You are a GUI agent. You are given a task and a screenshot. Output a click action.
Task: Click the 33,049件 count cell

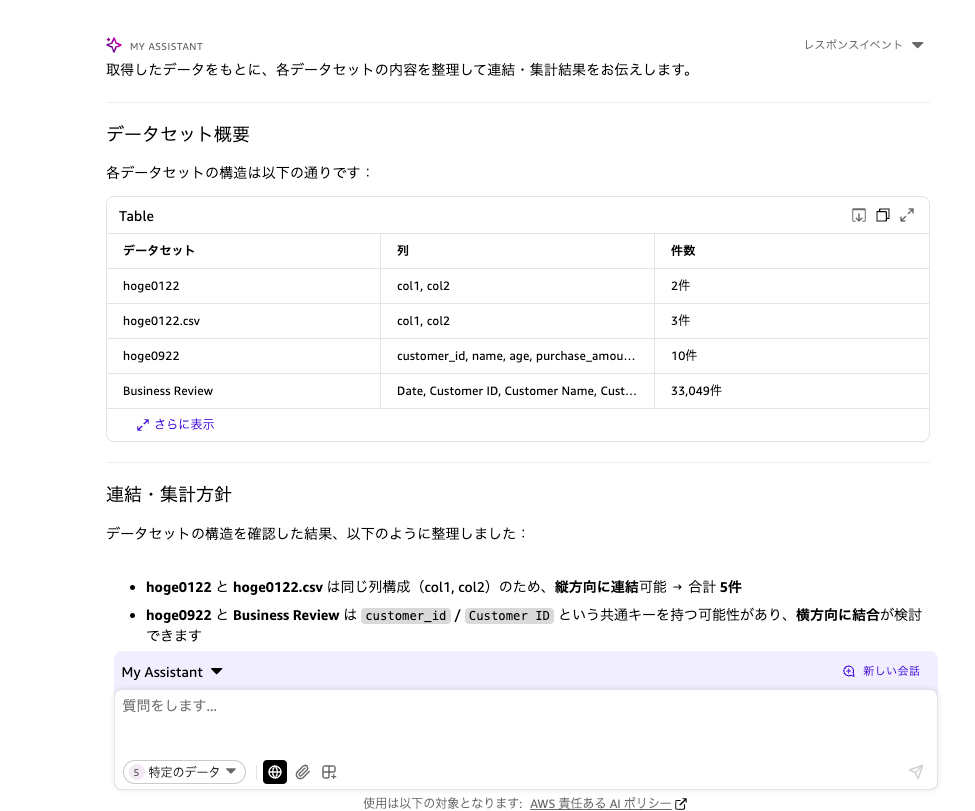tap(792, 391)
